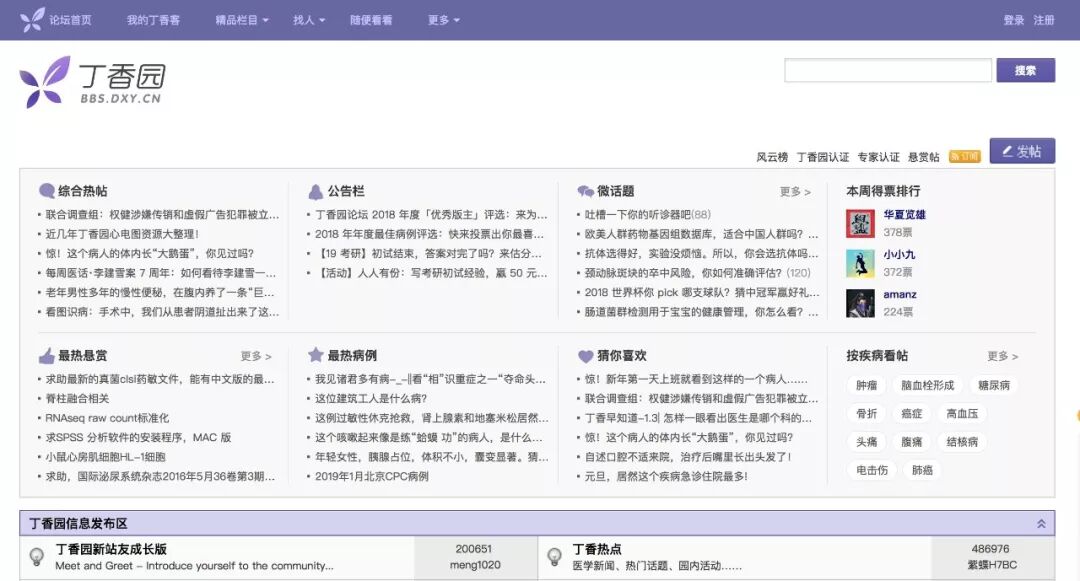Select the 脑血栓形成 disease tag
The image size is (1080, 581).
928,385
